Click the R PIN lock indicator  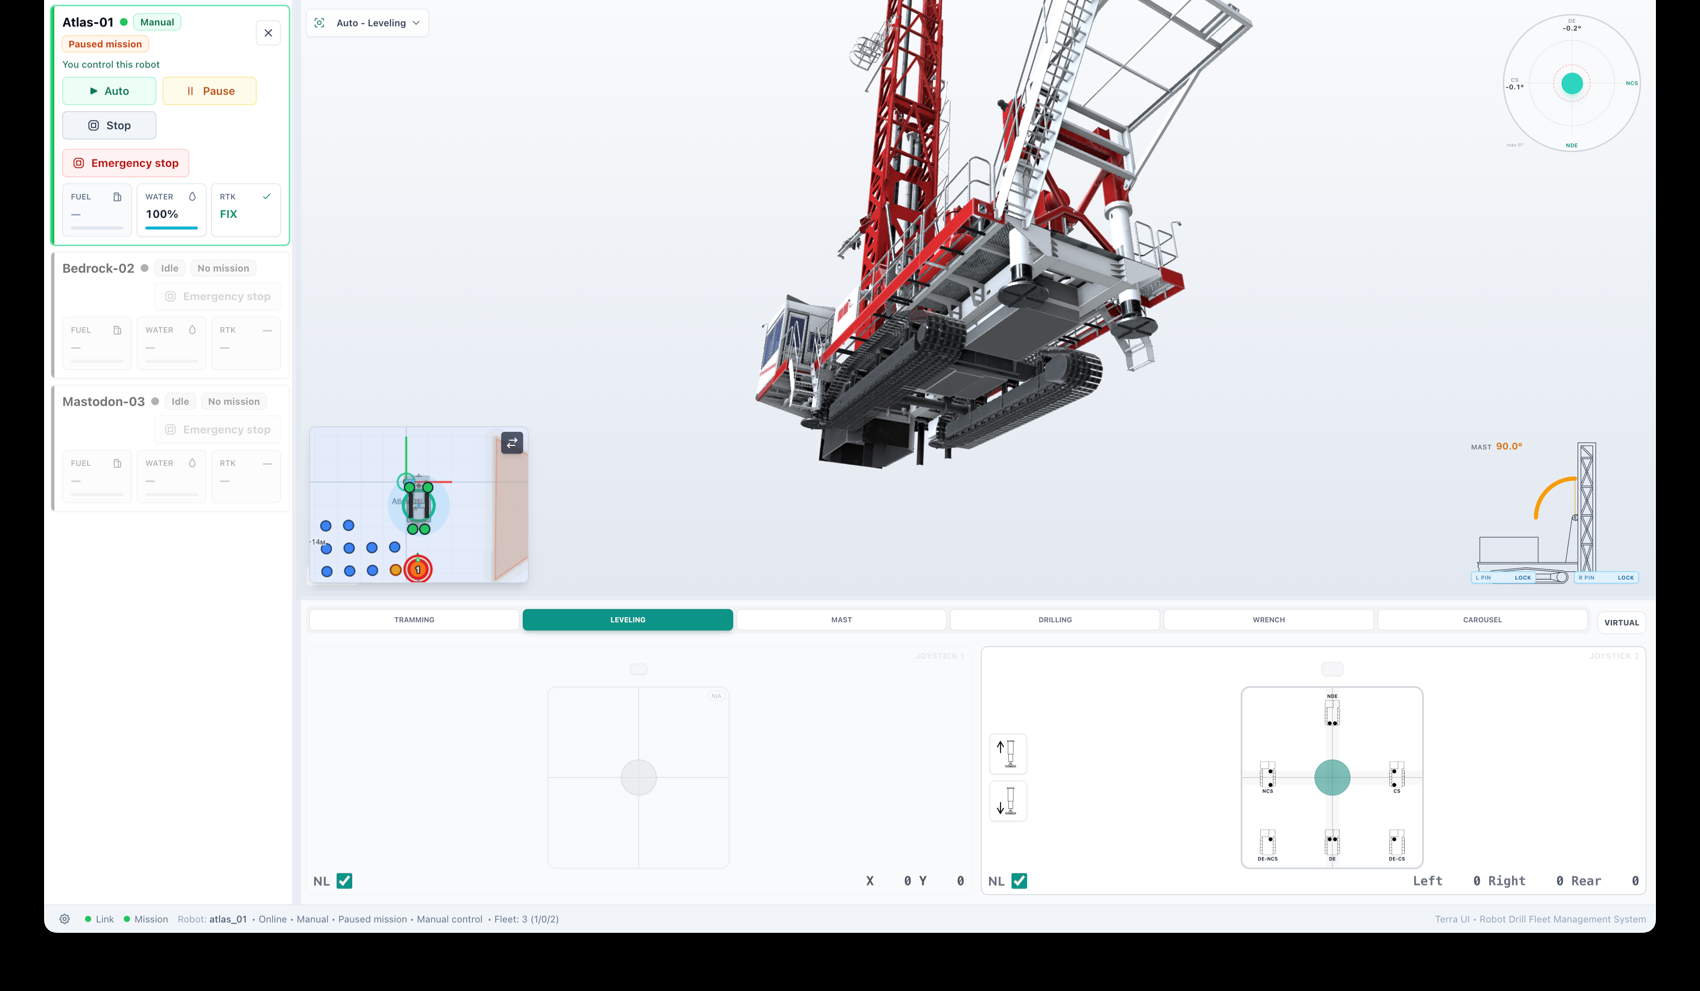coord(1606,577)
